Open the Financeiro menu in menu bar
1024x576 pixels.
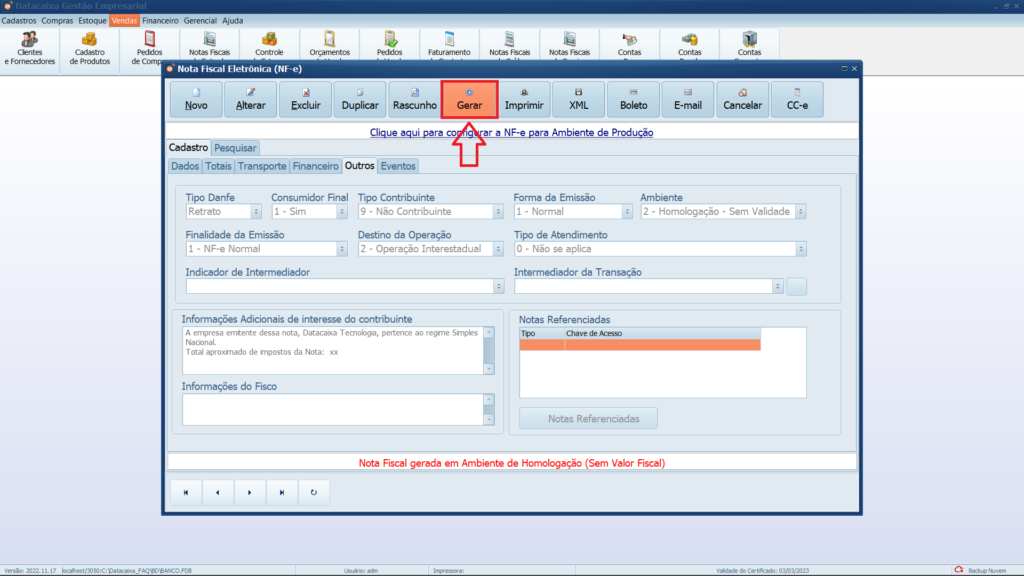point(160,20)
